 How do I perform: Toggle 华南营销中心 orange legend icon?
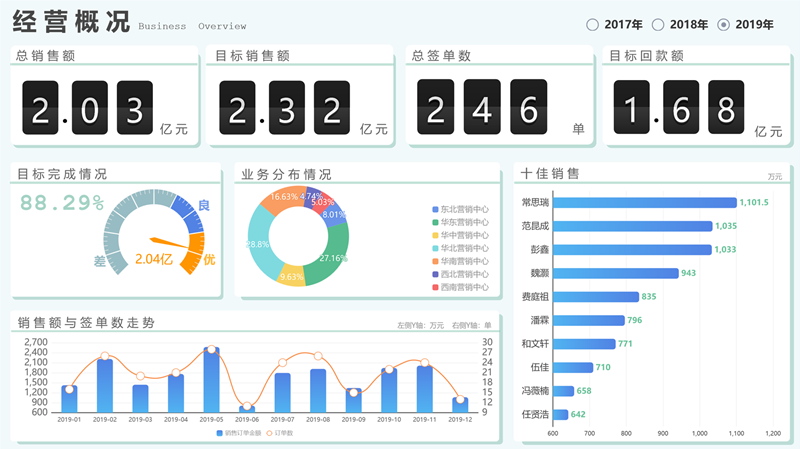pyautogui.click(x=433, y=261)
